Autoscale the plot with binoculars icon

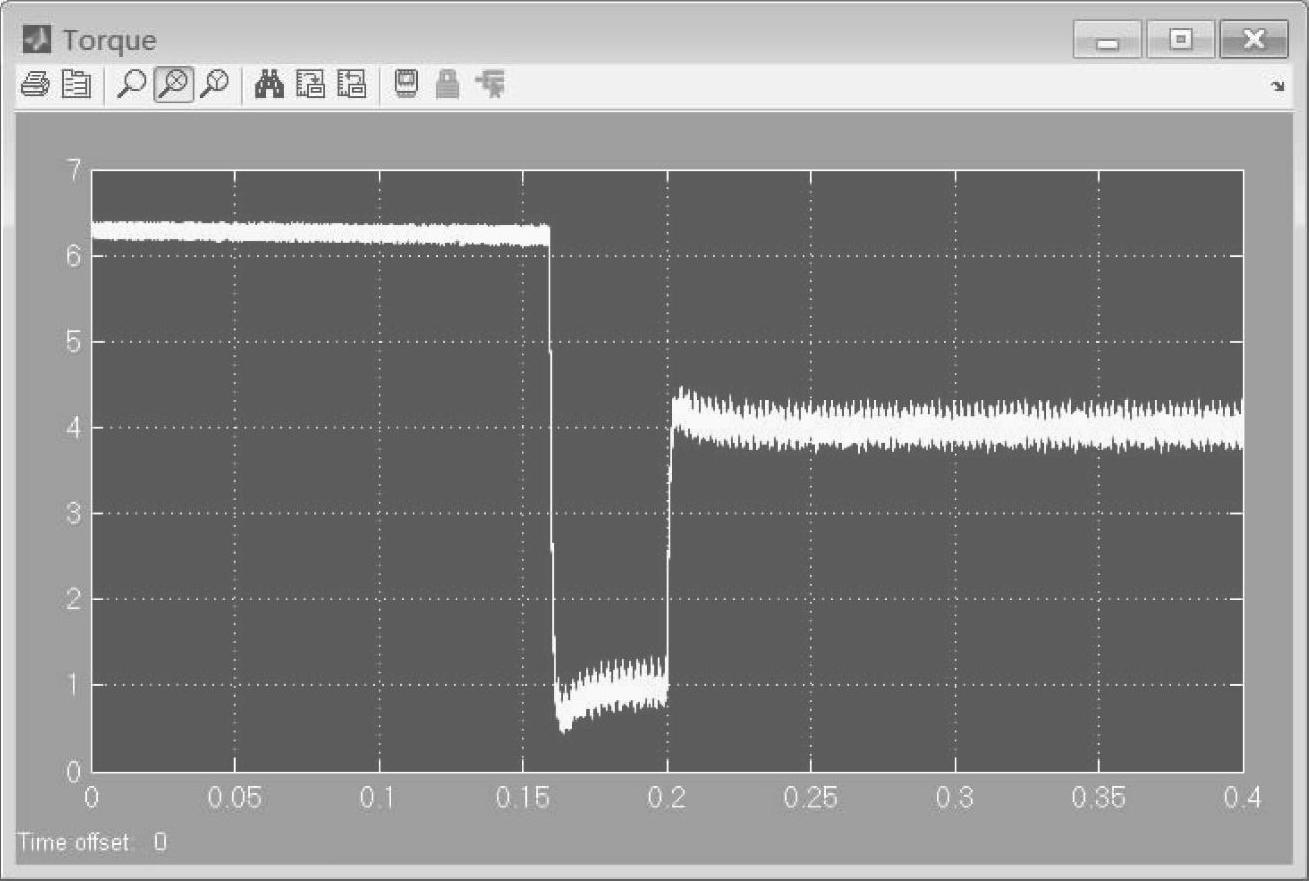(x=270, y=86)
